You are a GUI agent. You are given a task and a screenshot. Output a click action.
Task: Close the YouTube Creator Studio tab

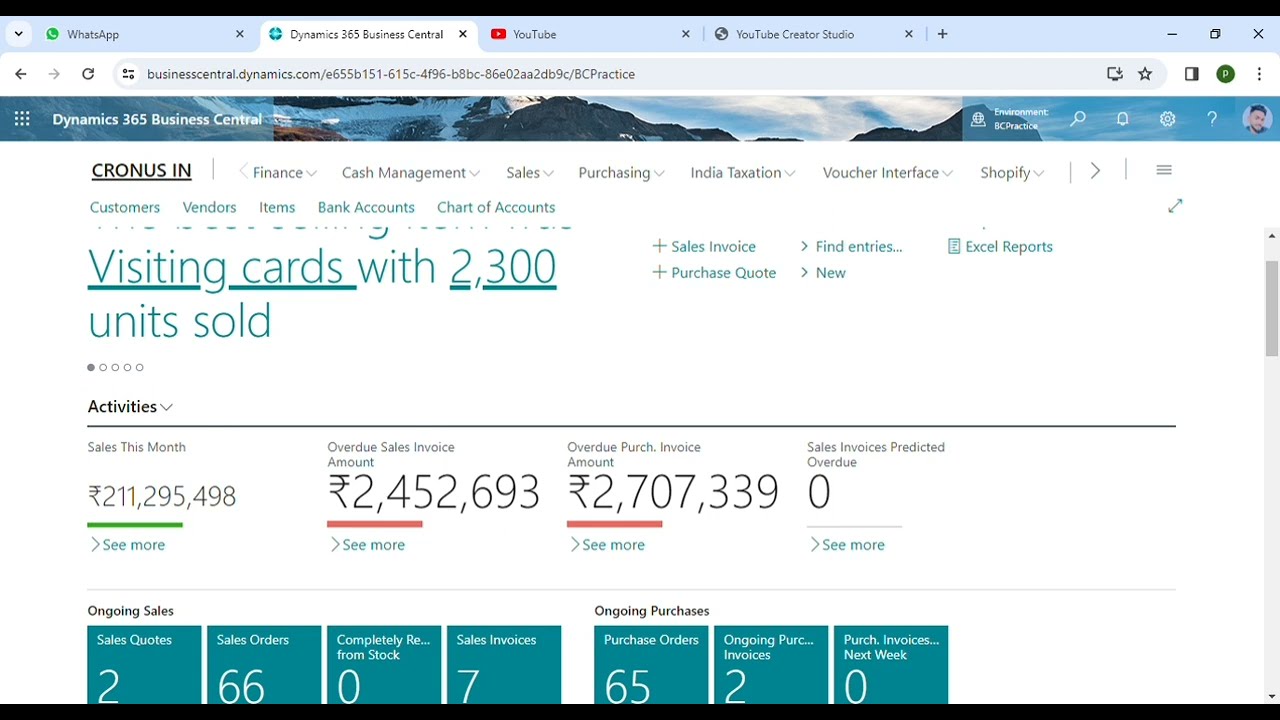(x=908, y=34)
